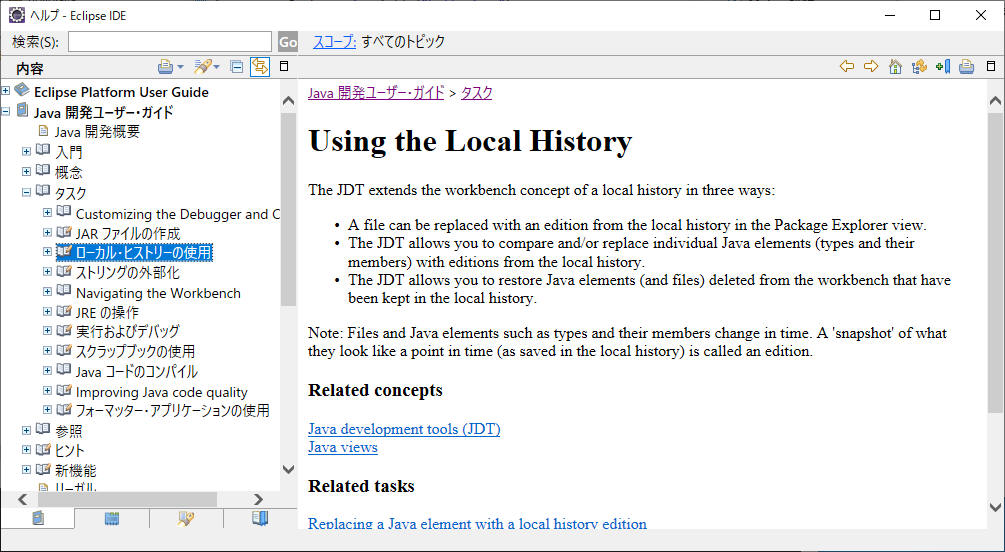Click the Collapse All icon in contents pane
The image size is (1005, 552).
coord(237,67)
